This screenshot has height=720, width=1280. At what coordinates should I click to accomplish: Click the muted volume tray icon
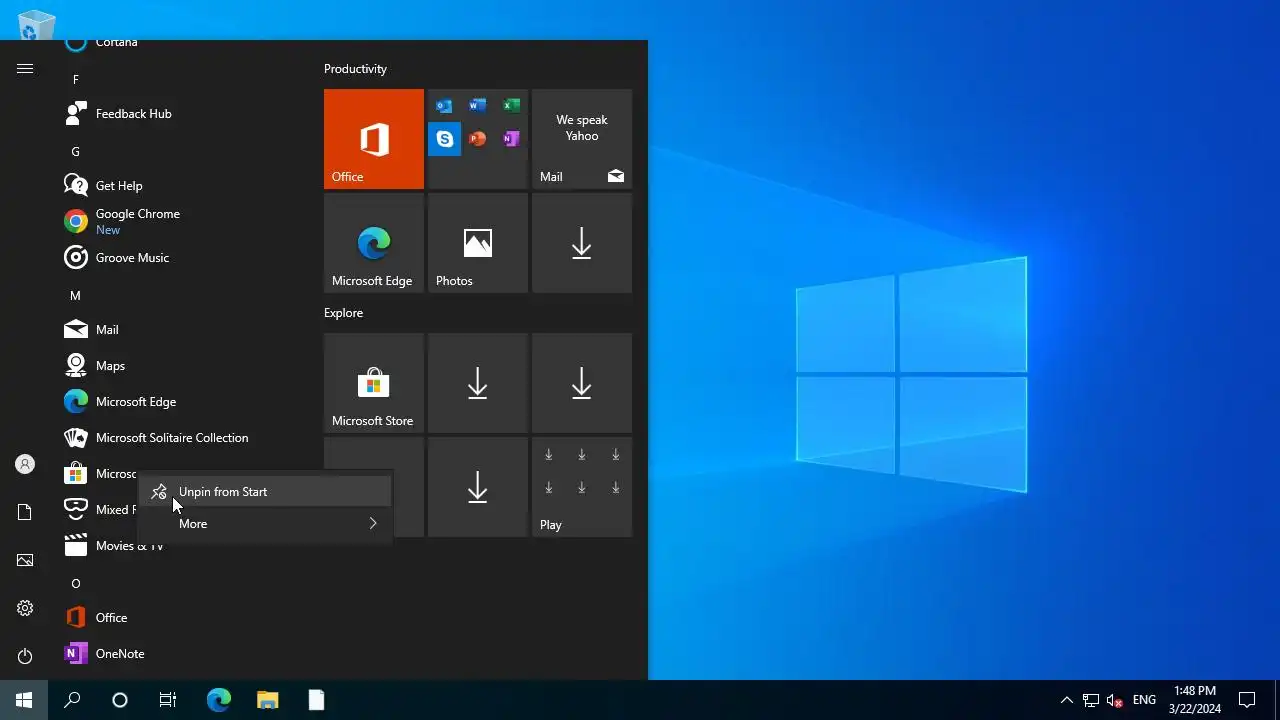[x=1115, y=700]
